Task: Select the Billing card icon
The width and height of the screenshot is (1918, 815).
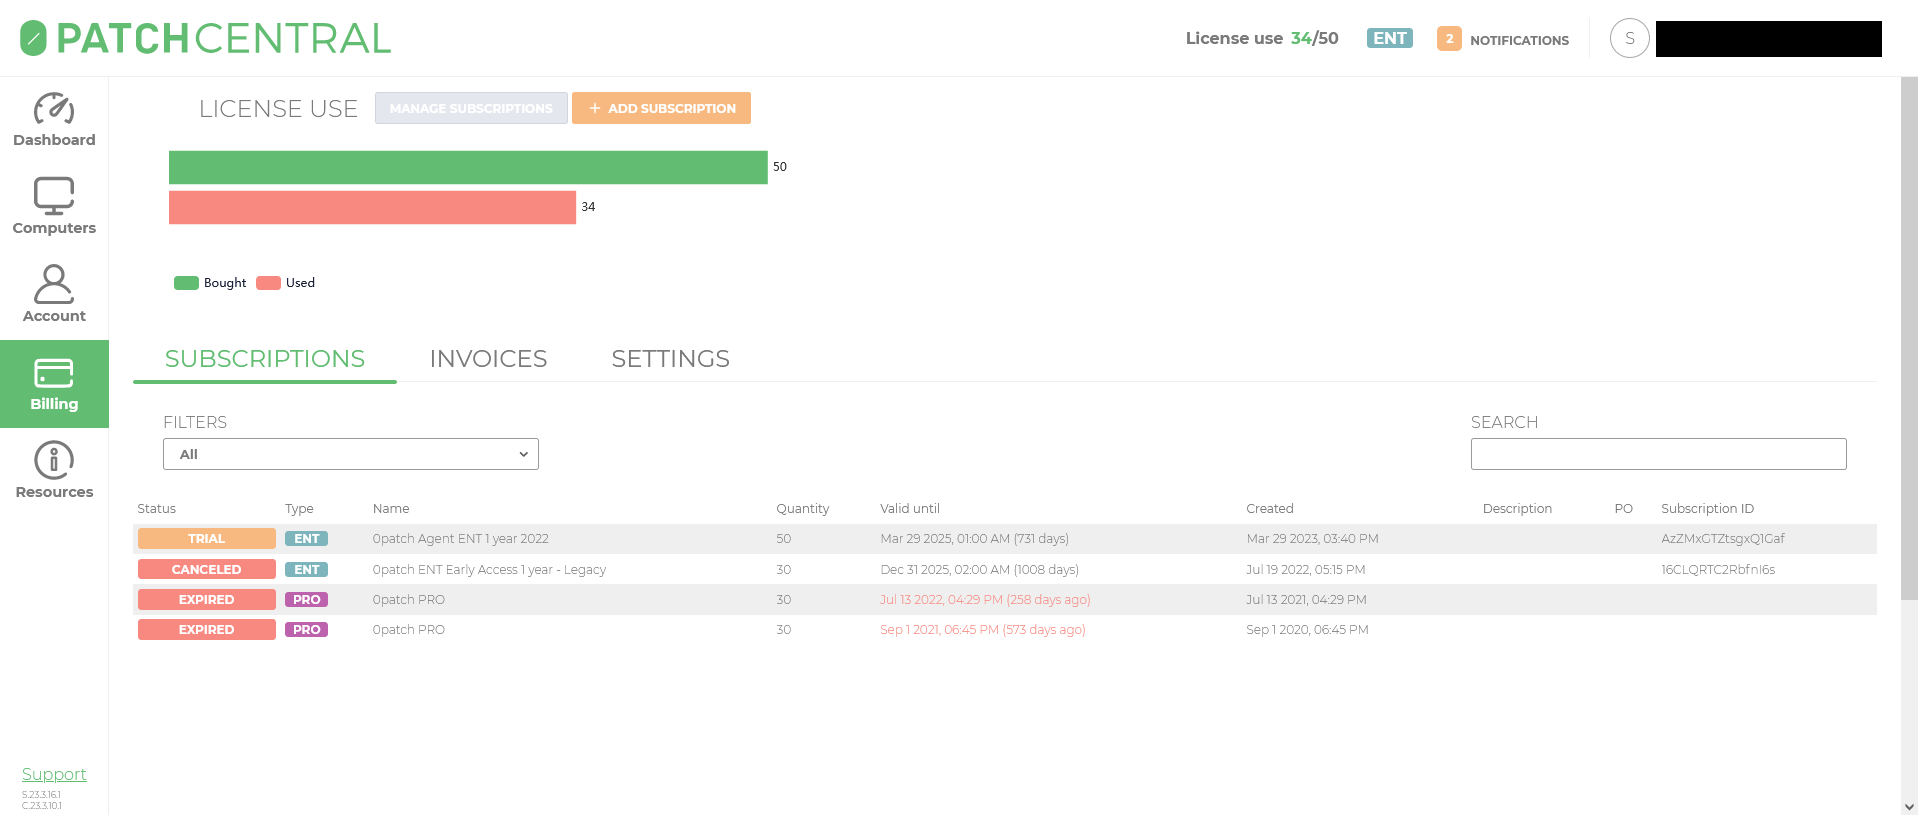Action: [54, 373]
